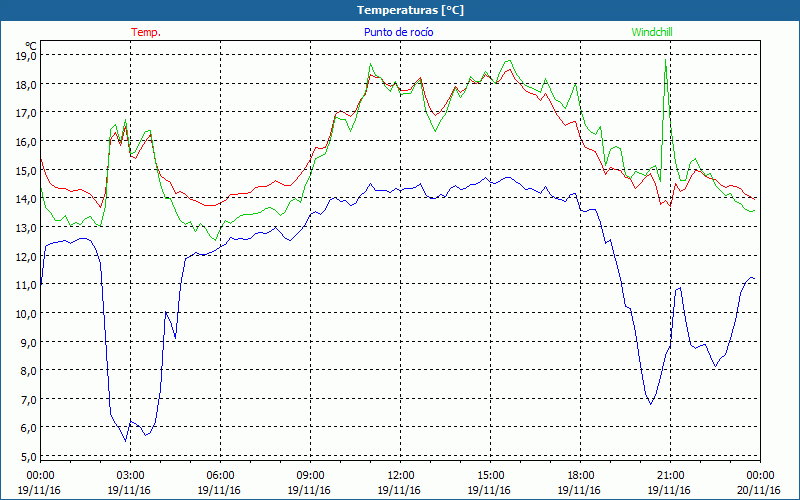Click the 06:00 time axis label
The height and width of the screenshot is (500, 800).
(x=220, y=476)
